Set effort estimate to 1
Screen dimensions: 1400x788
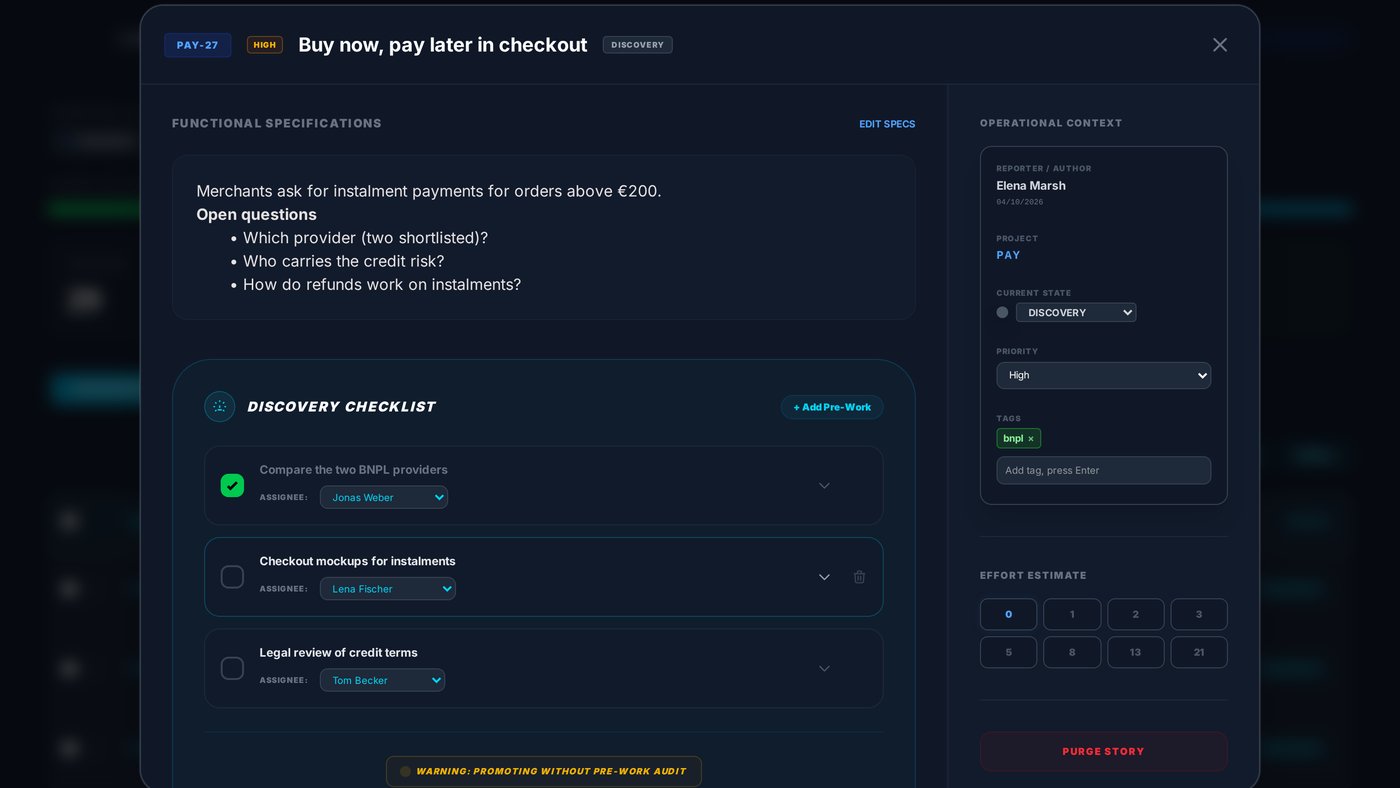[x=1072, y=614]
